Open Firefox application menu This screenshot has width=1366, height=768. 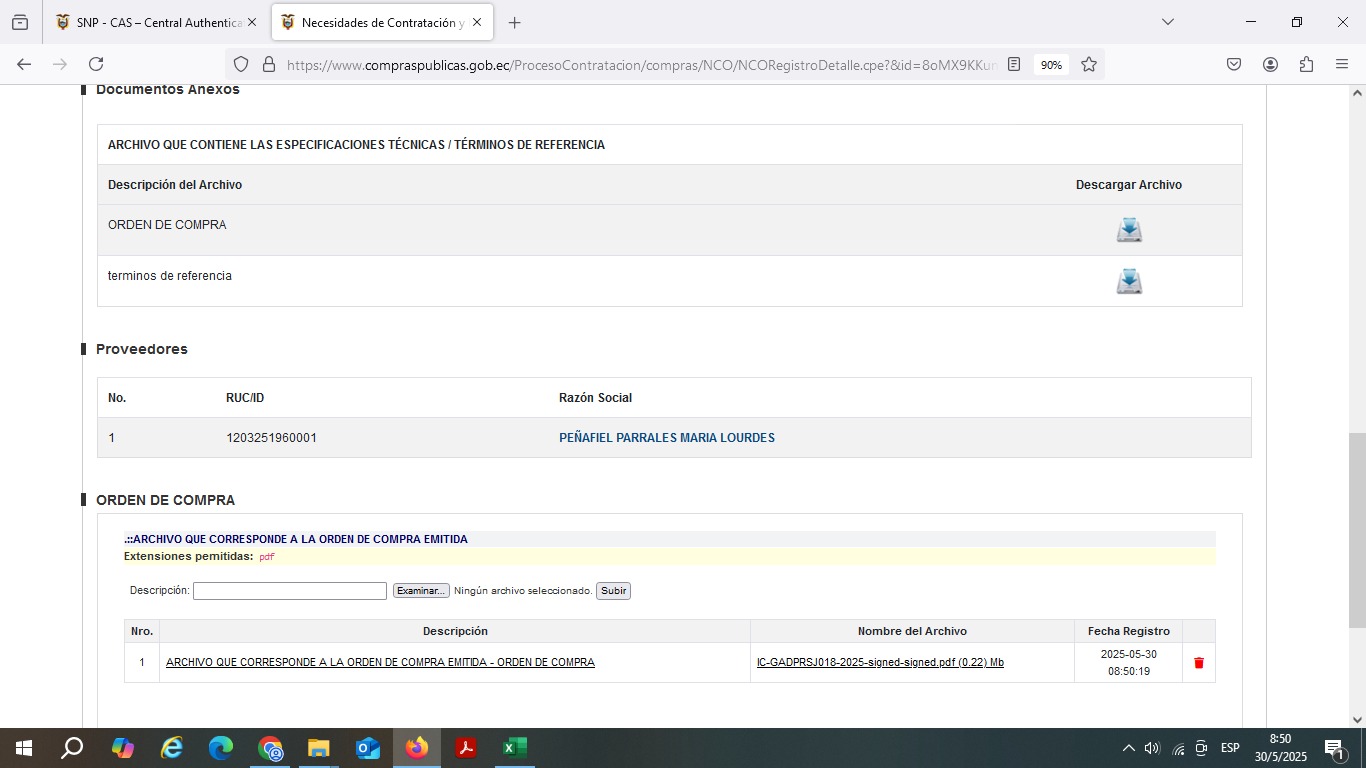(1342, 64)
